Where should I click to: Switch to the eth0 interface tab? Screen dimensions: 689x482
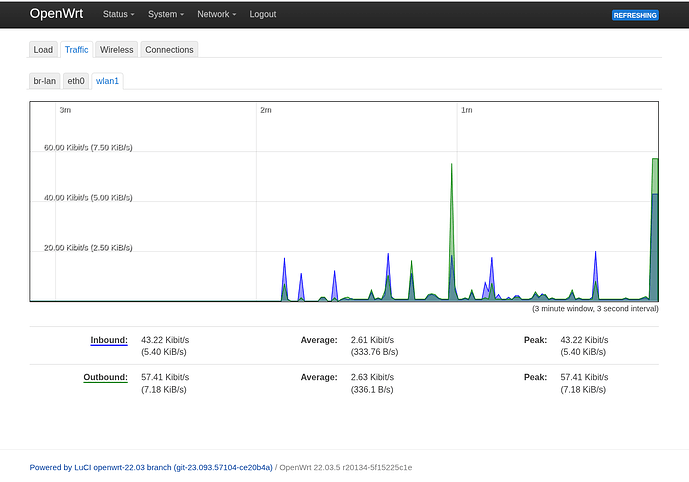[75, 80]
